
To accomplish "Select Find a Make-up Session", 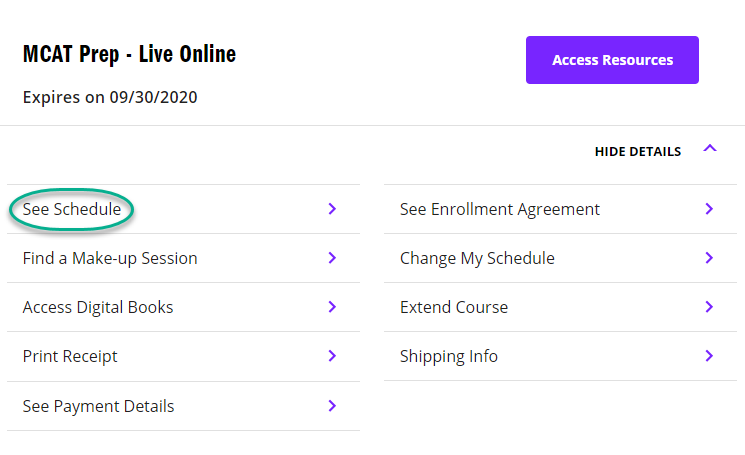I will point(110,258).
